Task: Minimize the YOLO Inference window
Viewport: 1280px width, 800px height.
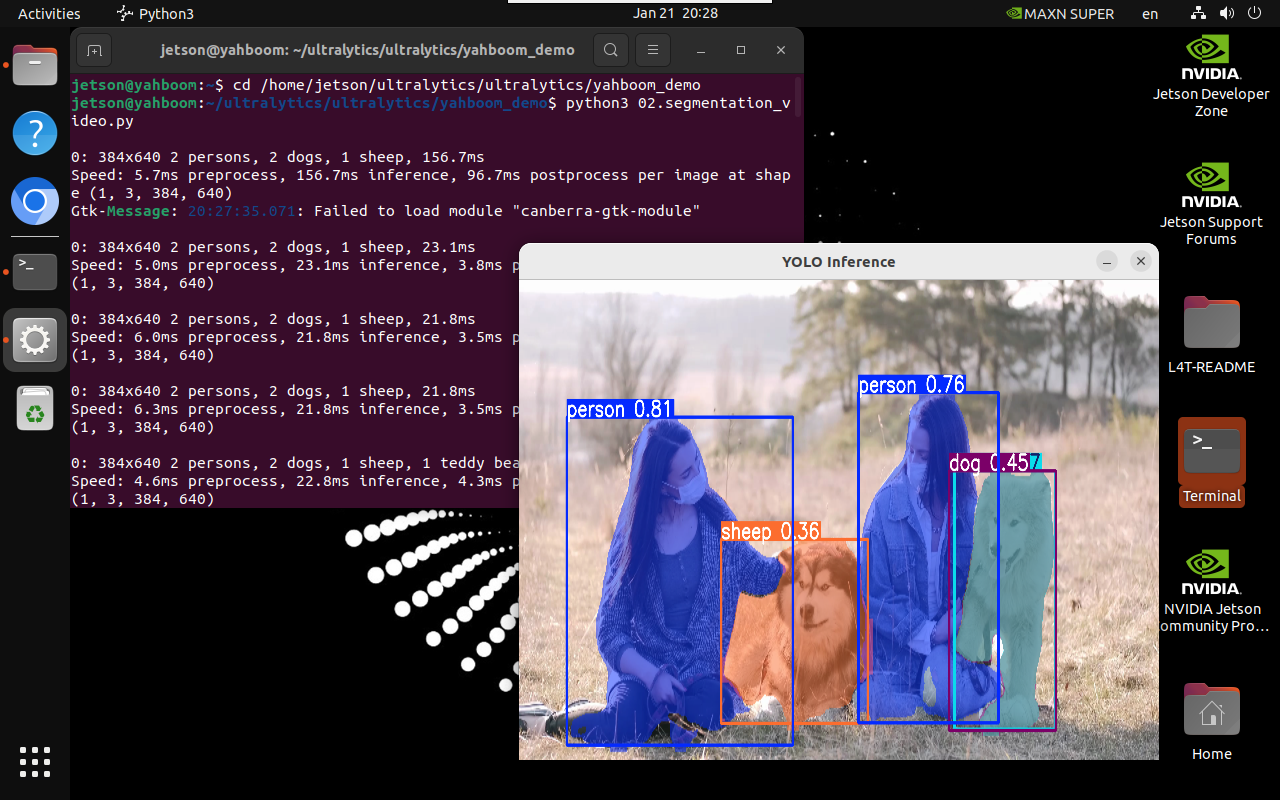Action: [1106, 261]
